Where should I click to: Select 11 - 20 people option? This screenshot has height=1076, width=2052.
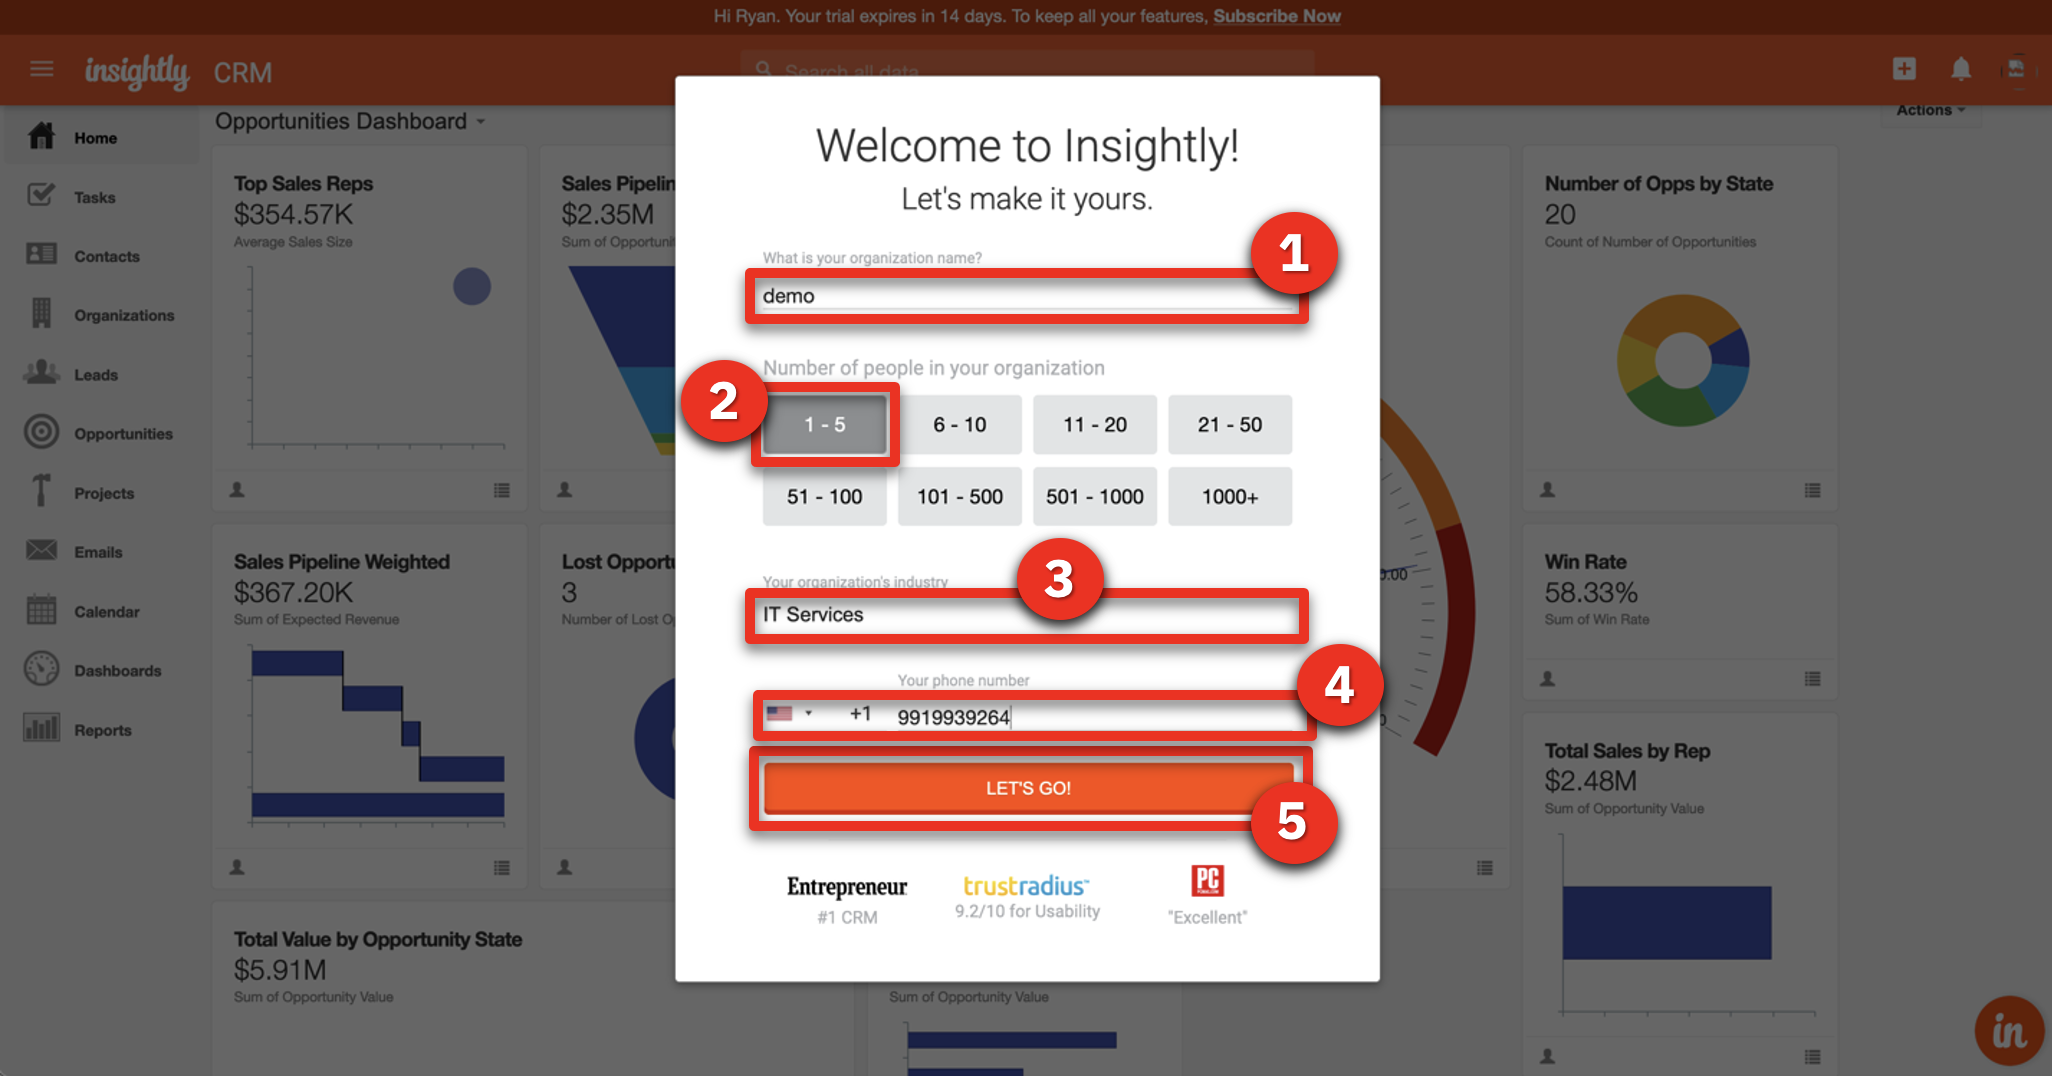[x=1095, y=425]
